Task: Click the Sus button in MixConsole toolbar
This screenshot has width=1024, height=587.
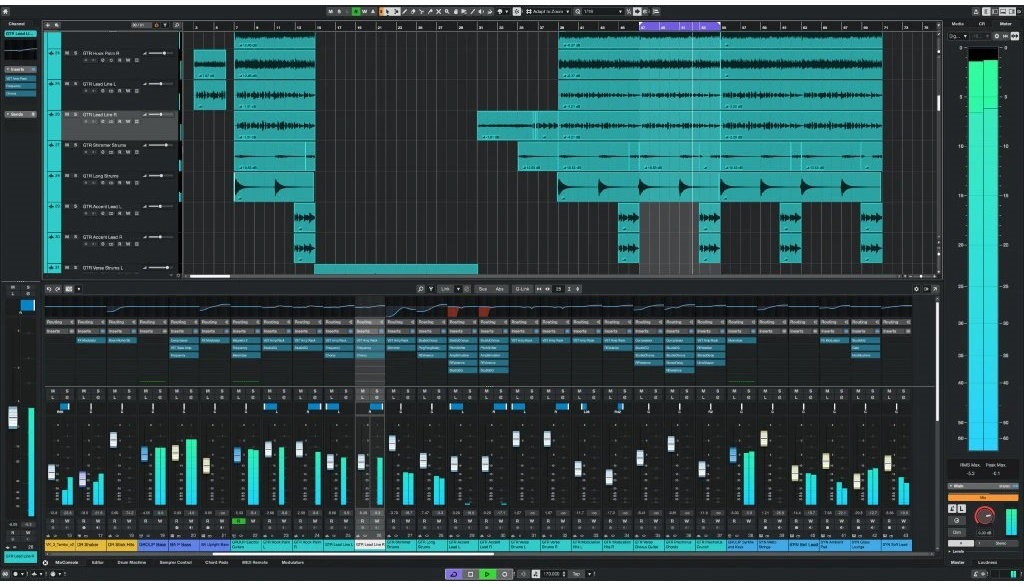Action: [483, 289]
